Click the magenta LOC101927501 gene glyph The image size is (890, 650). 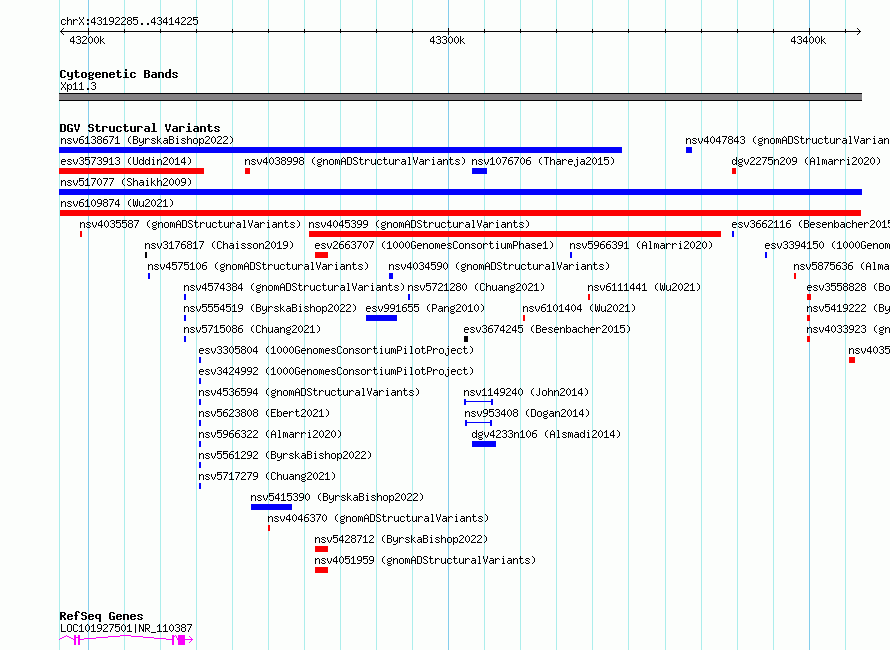(x=126, y=640)
